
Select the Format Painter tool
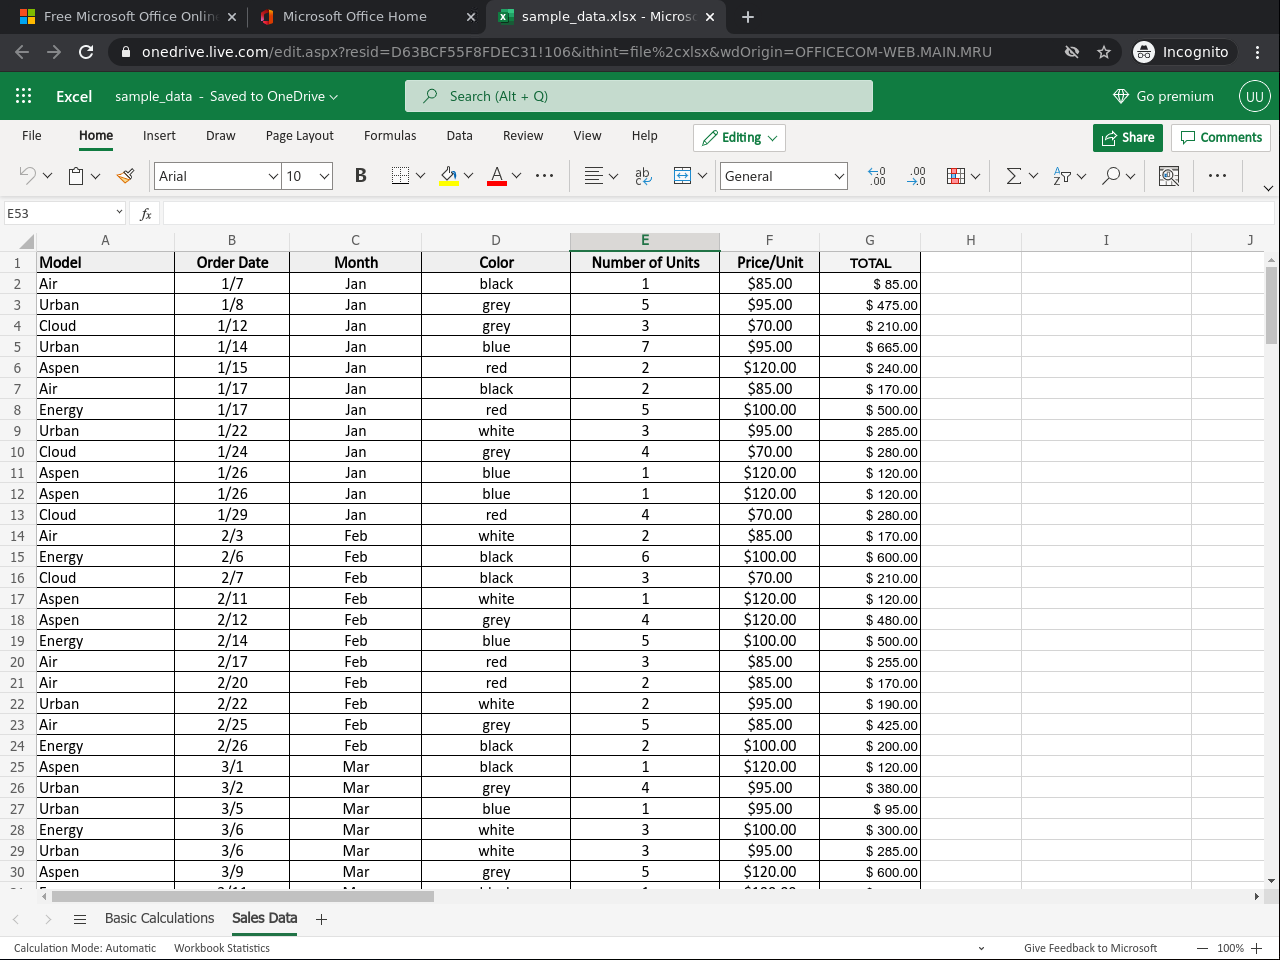(x=126, y=175)
